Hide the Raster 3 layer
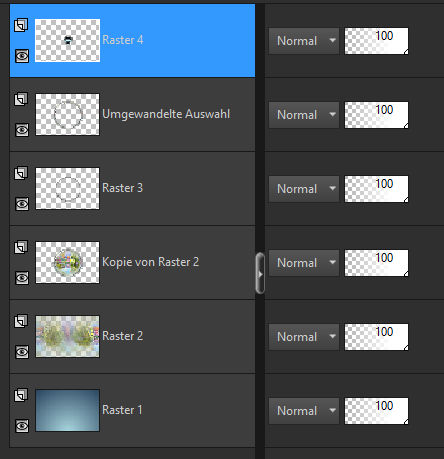Viewport: 444px width, 459px height. pyautogui.click(x=22, y=204)
